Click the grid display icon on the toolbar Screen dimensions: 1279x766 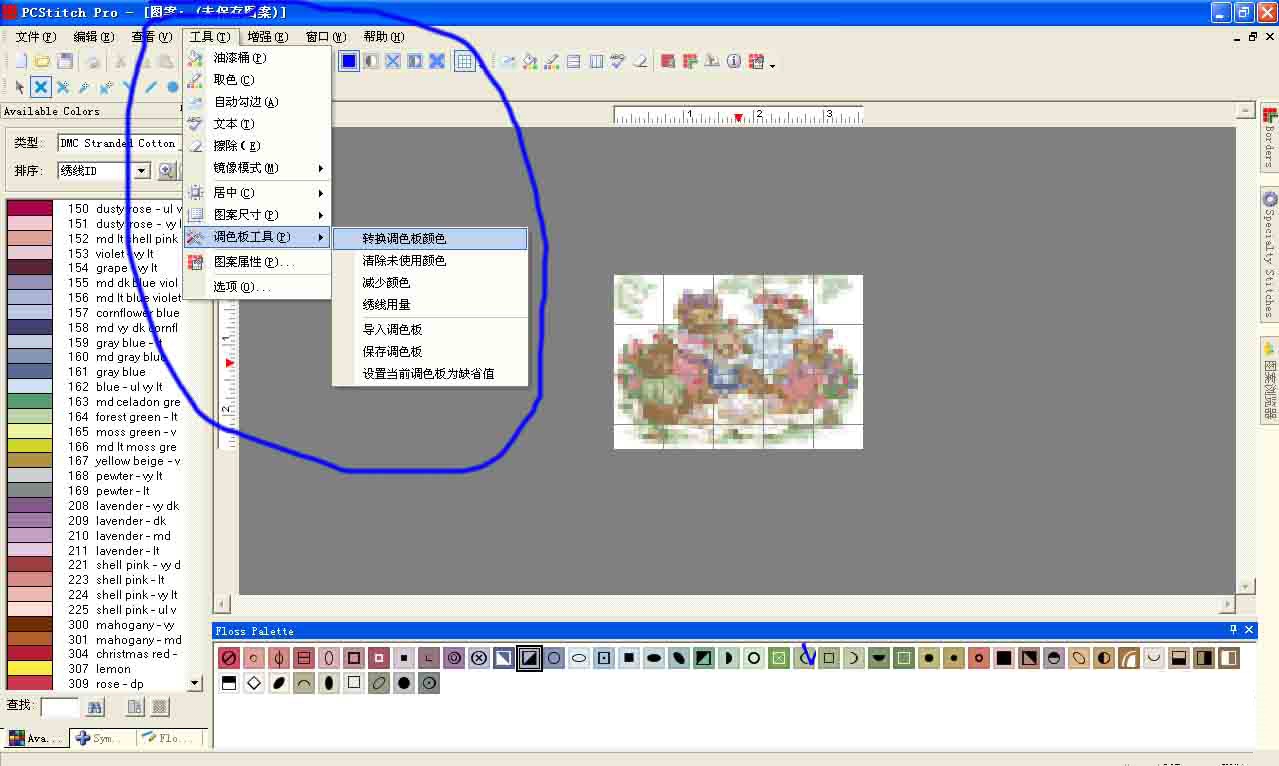465,60
